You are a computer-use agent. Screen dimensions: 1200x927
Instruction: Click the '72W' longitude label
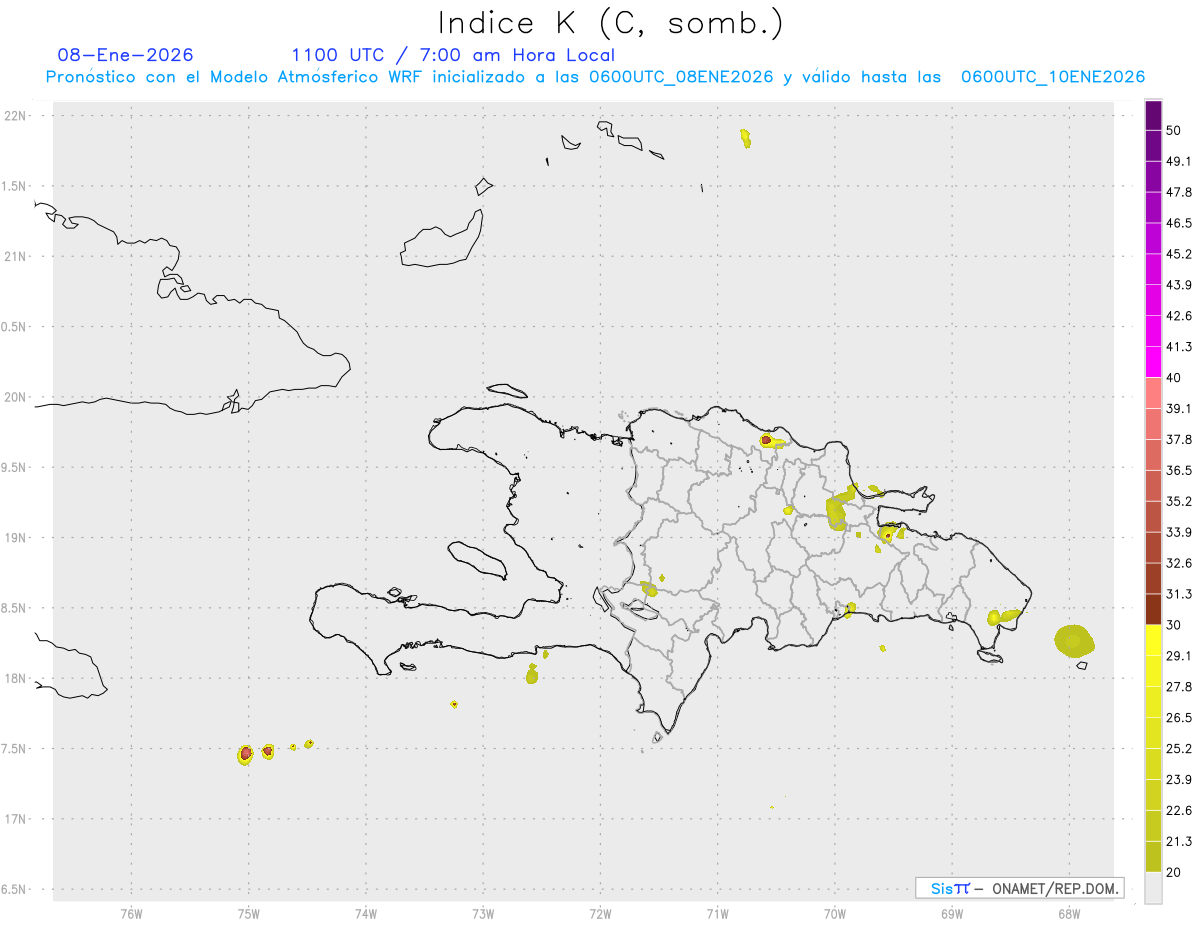coord(600,913)
